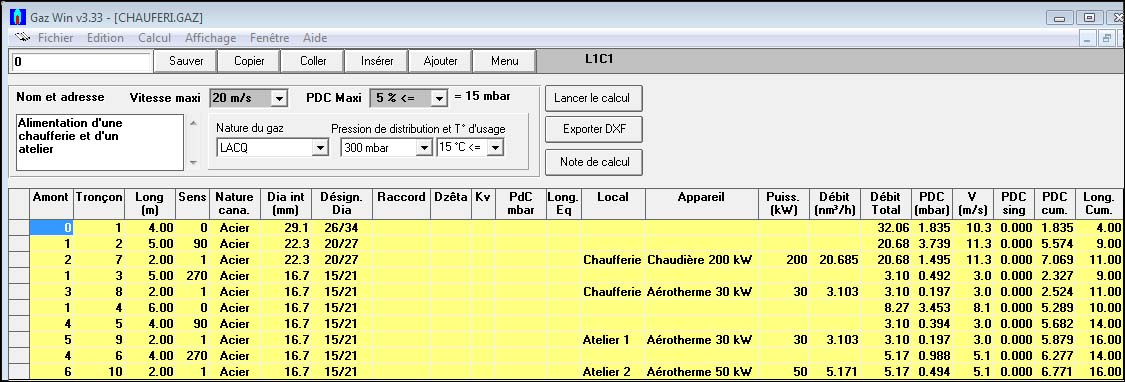Click the Sauver toolbar button
Image resolution: width=1125 pixels, height=382 pixels.
coord(186,61)
